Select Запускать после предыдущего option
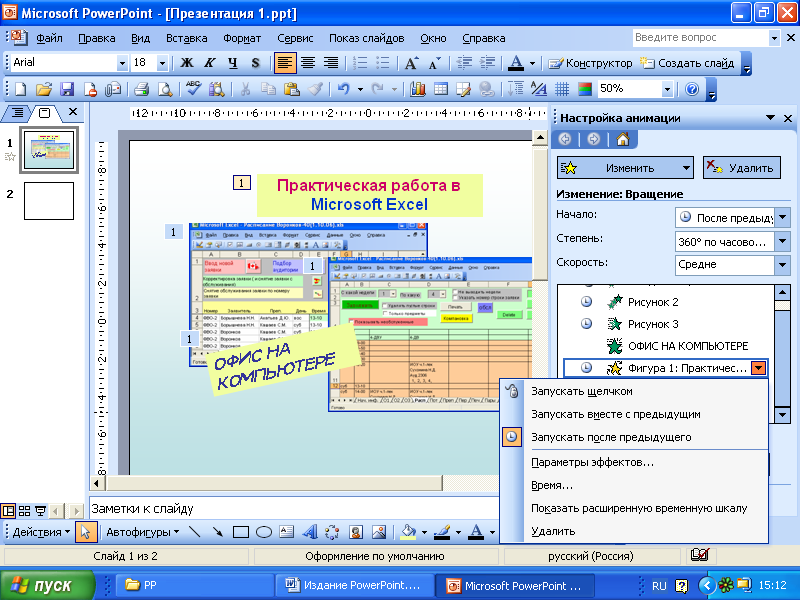The image size is (800, 600). click(x=634, y=437)
